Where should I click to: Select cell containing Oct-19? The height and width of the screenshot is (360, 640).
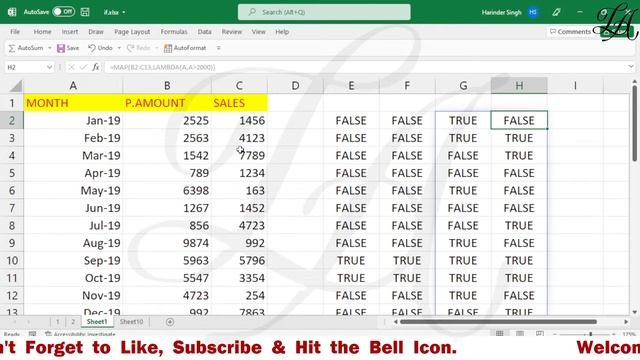(x=73, y=278)
